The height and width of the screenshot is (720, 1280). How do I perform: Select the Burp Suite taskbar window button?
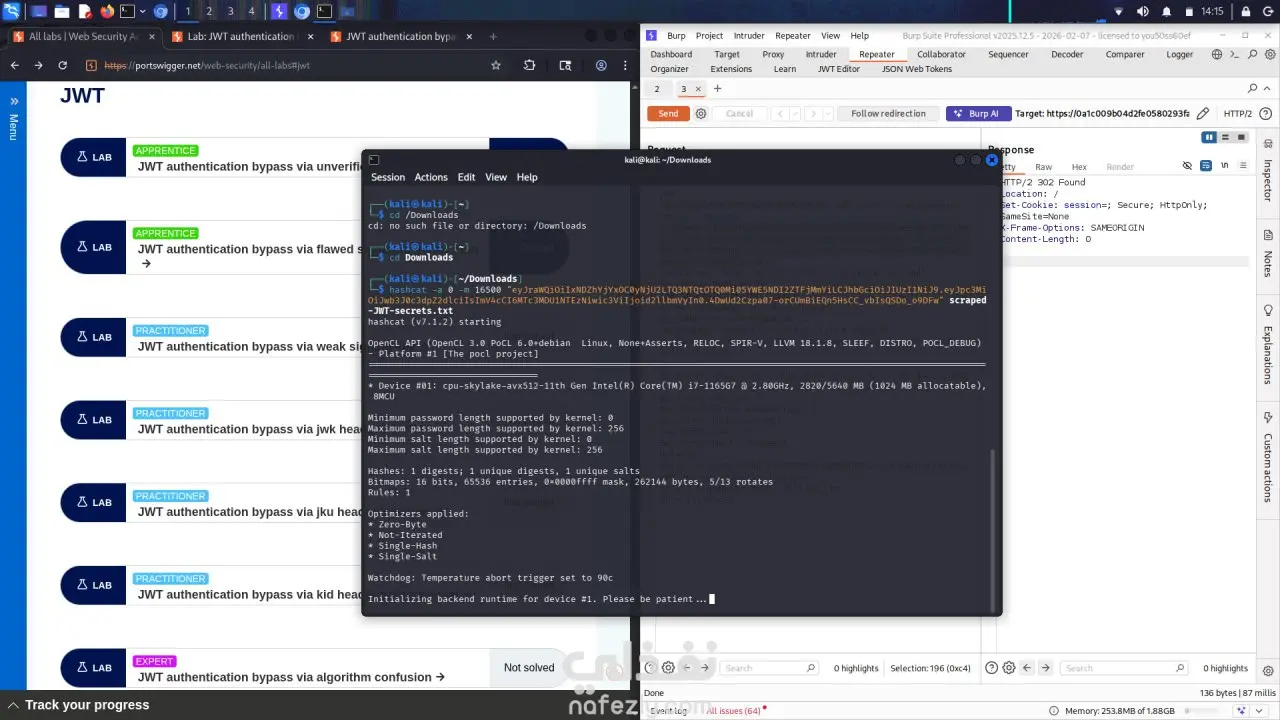[x=279, y=12]
